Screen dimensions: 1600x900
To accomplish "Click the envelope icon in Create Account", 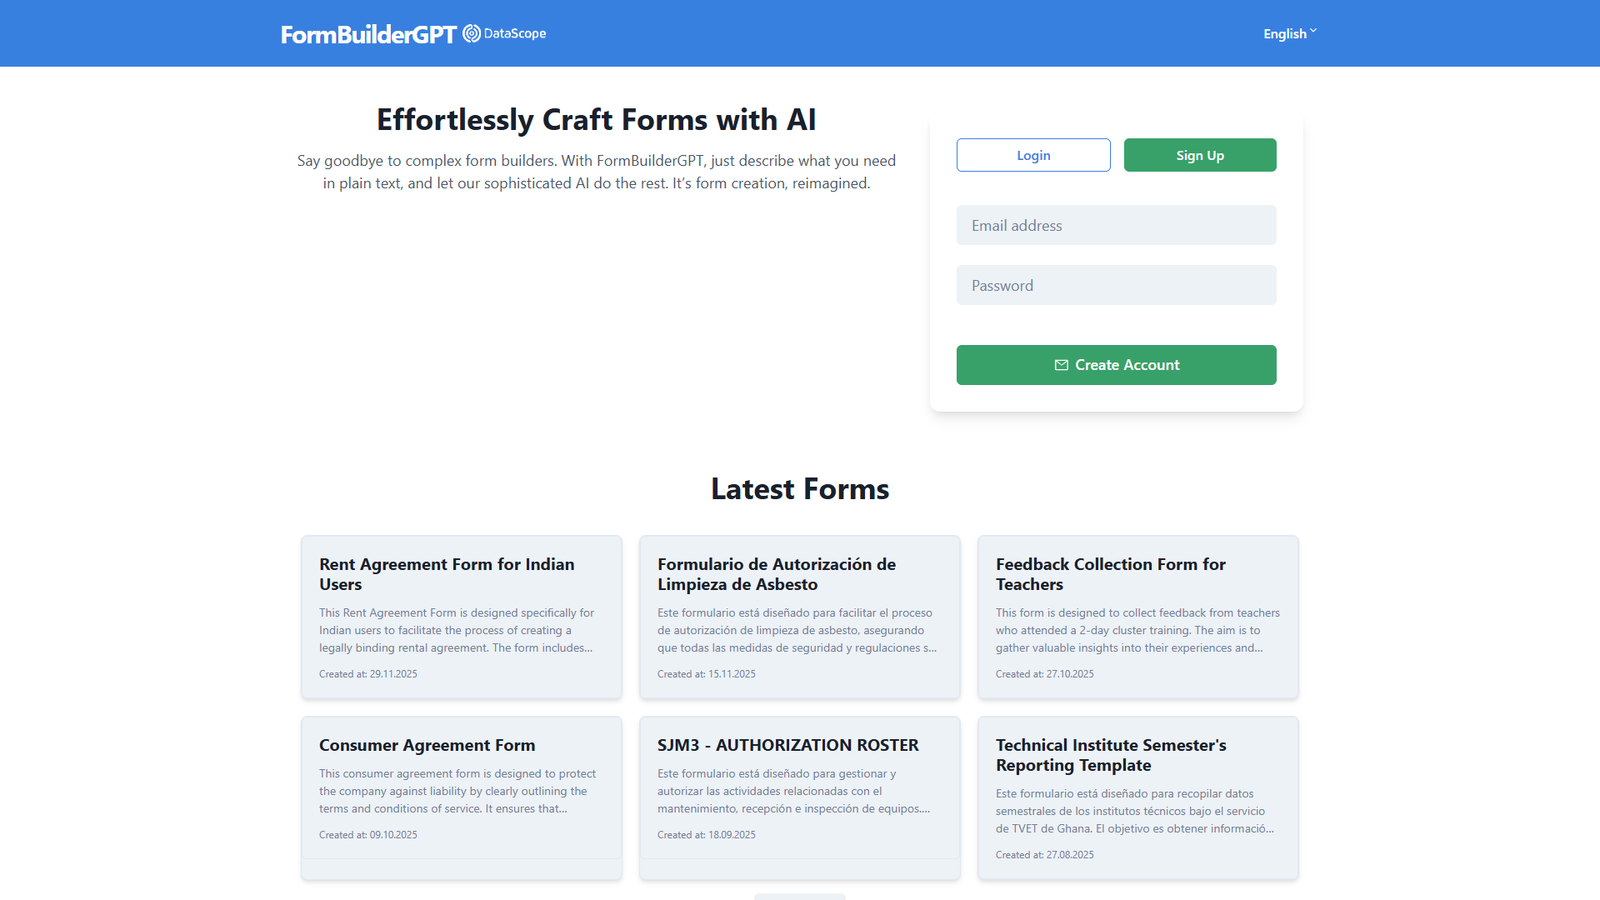I will (1061, 365).
